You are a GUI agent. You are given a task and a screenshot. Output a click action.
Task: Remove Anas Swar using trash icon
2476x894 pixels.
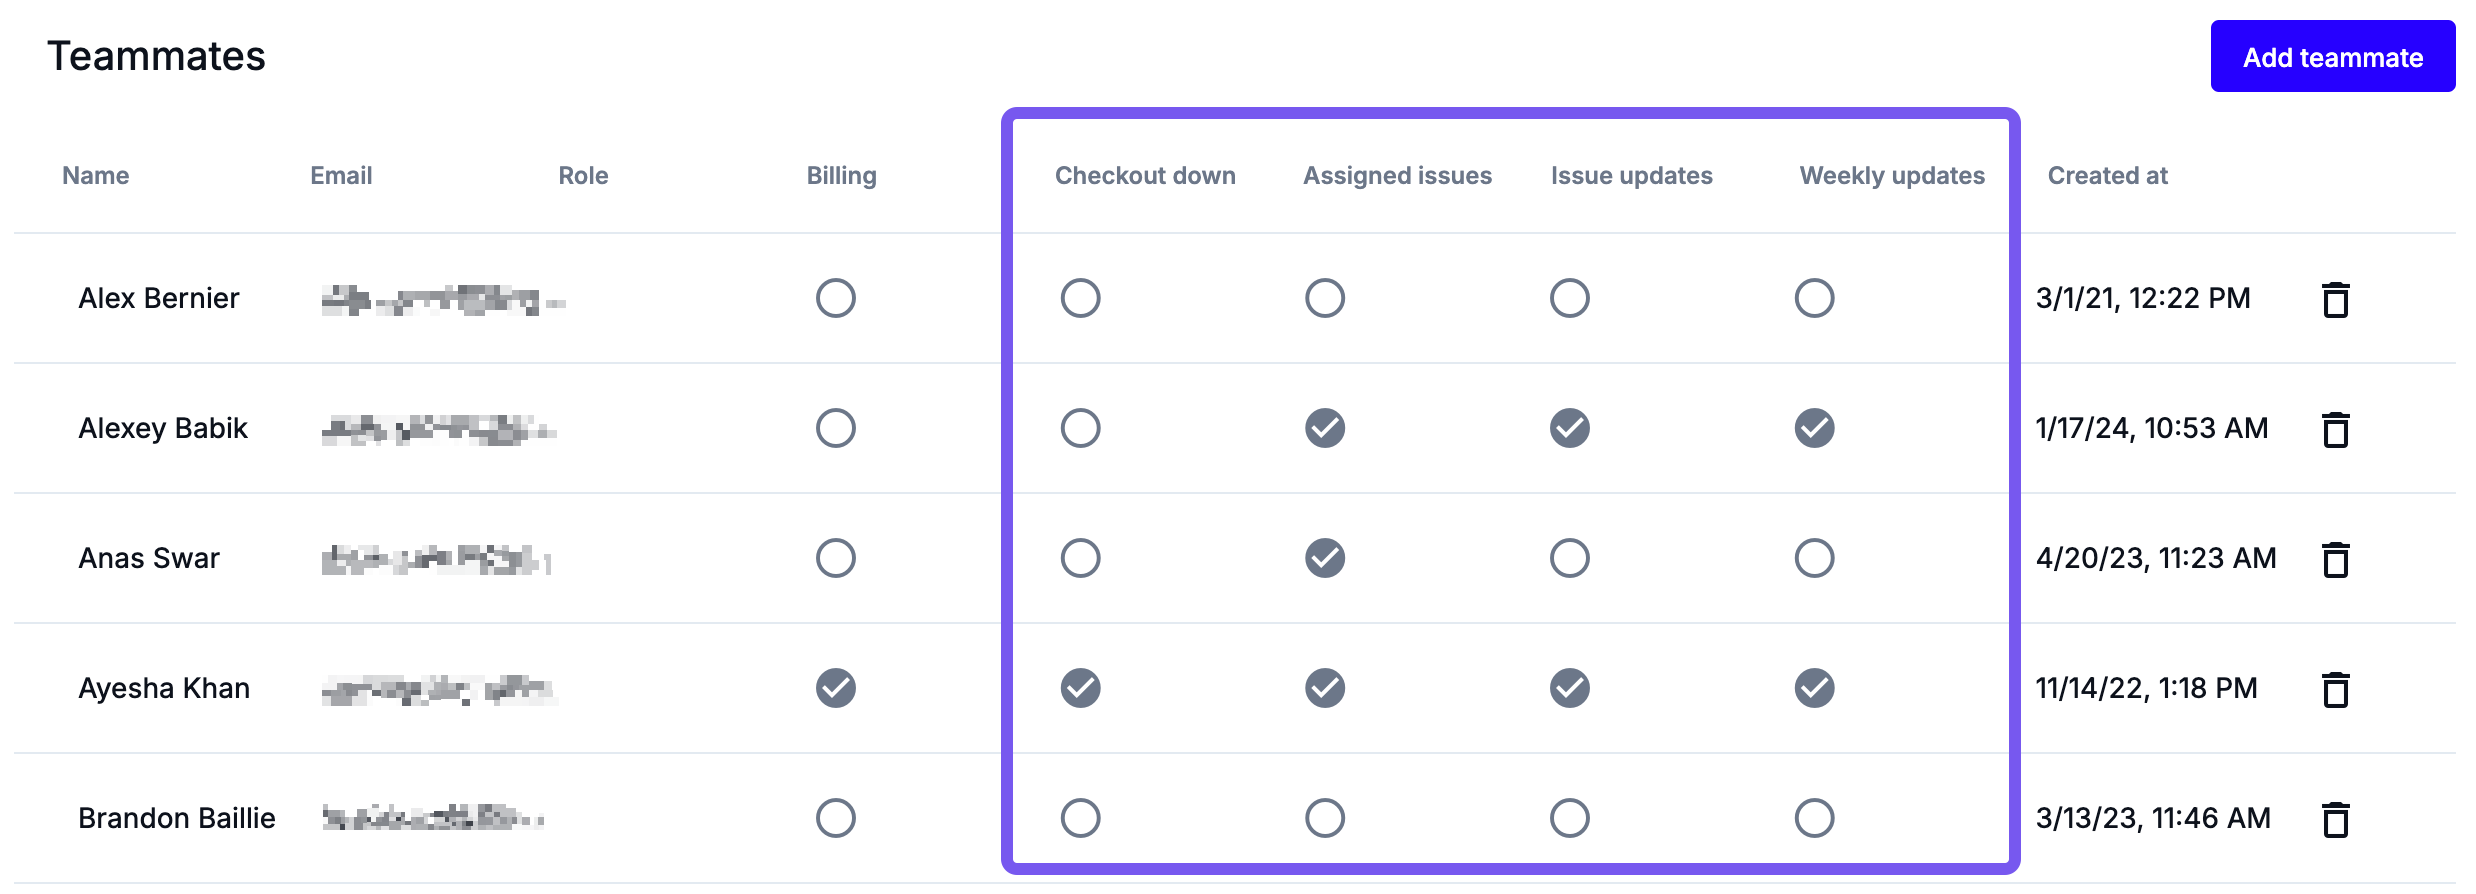click(x=2335, y=559)
